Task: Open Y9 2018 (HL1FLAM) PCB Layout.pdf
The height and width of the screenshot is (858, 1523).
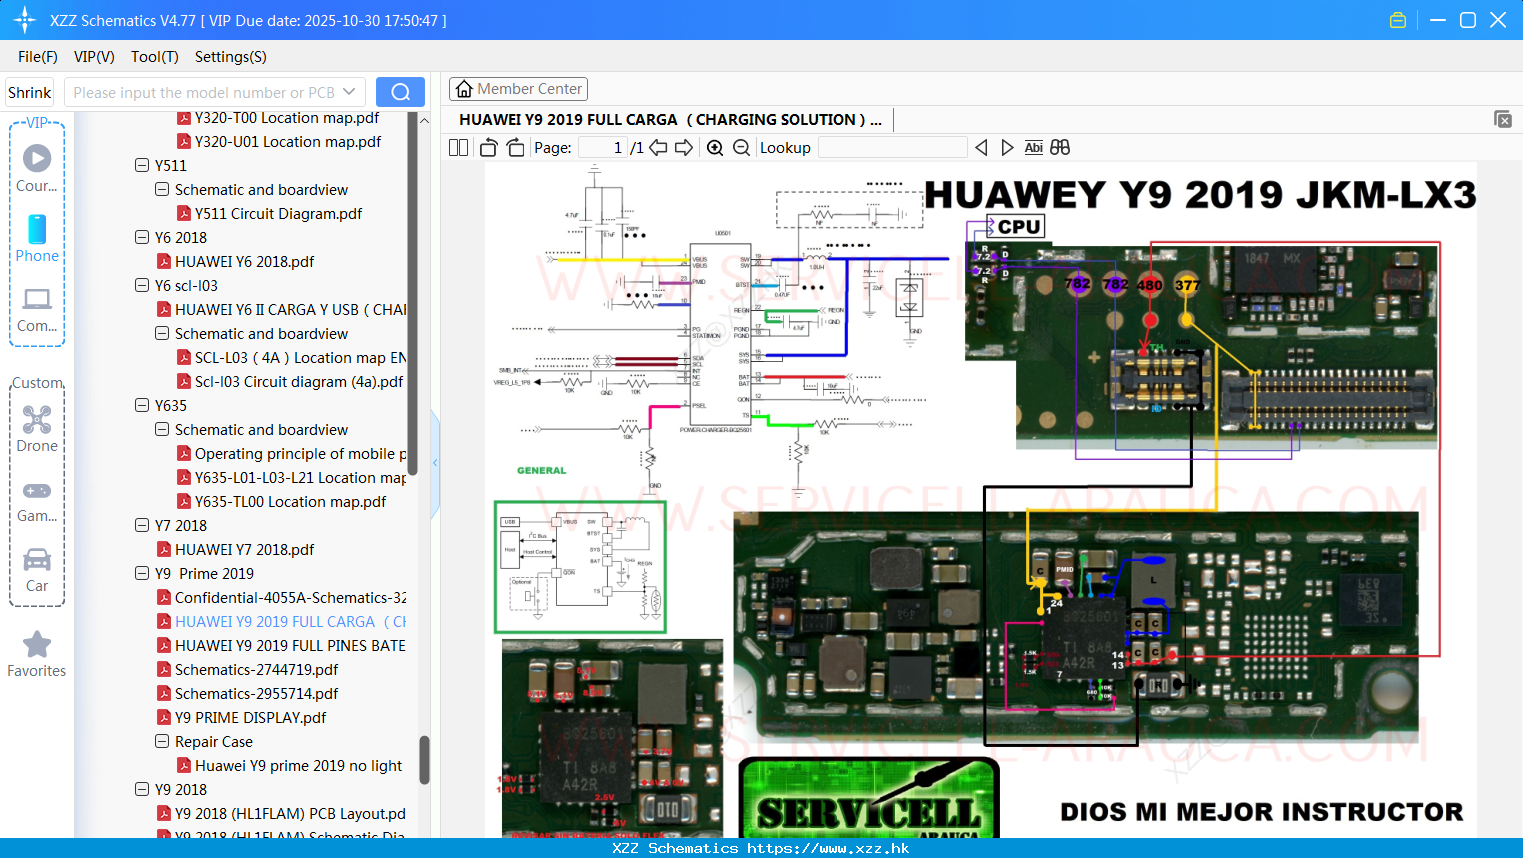Action: 281,814
